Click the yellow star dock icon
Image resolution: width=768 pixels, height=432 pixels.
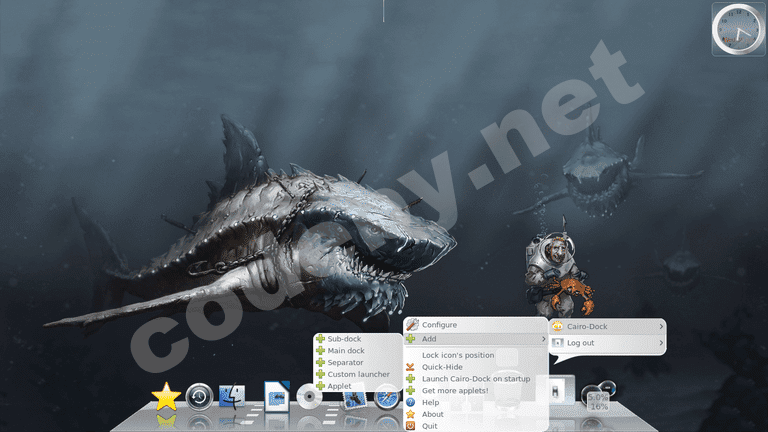[x=166, y=398]
